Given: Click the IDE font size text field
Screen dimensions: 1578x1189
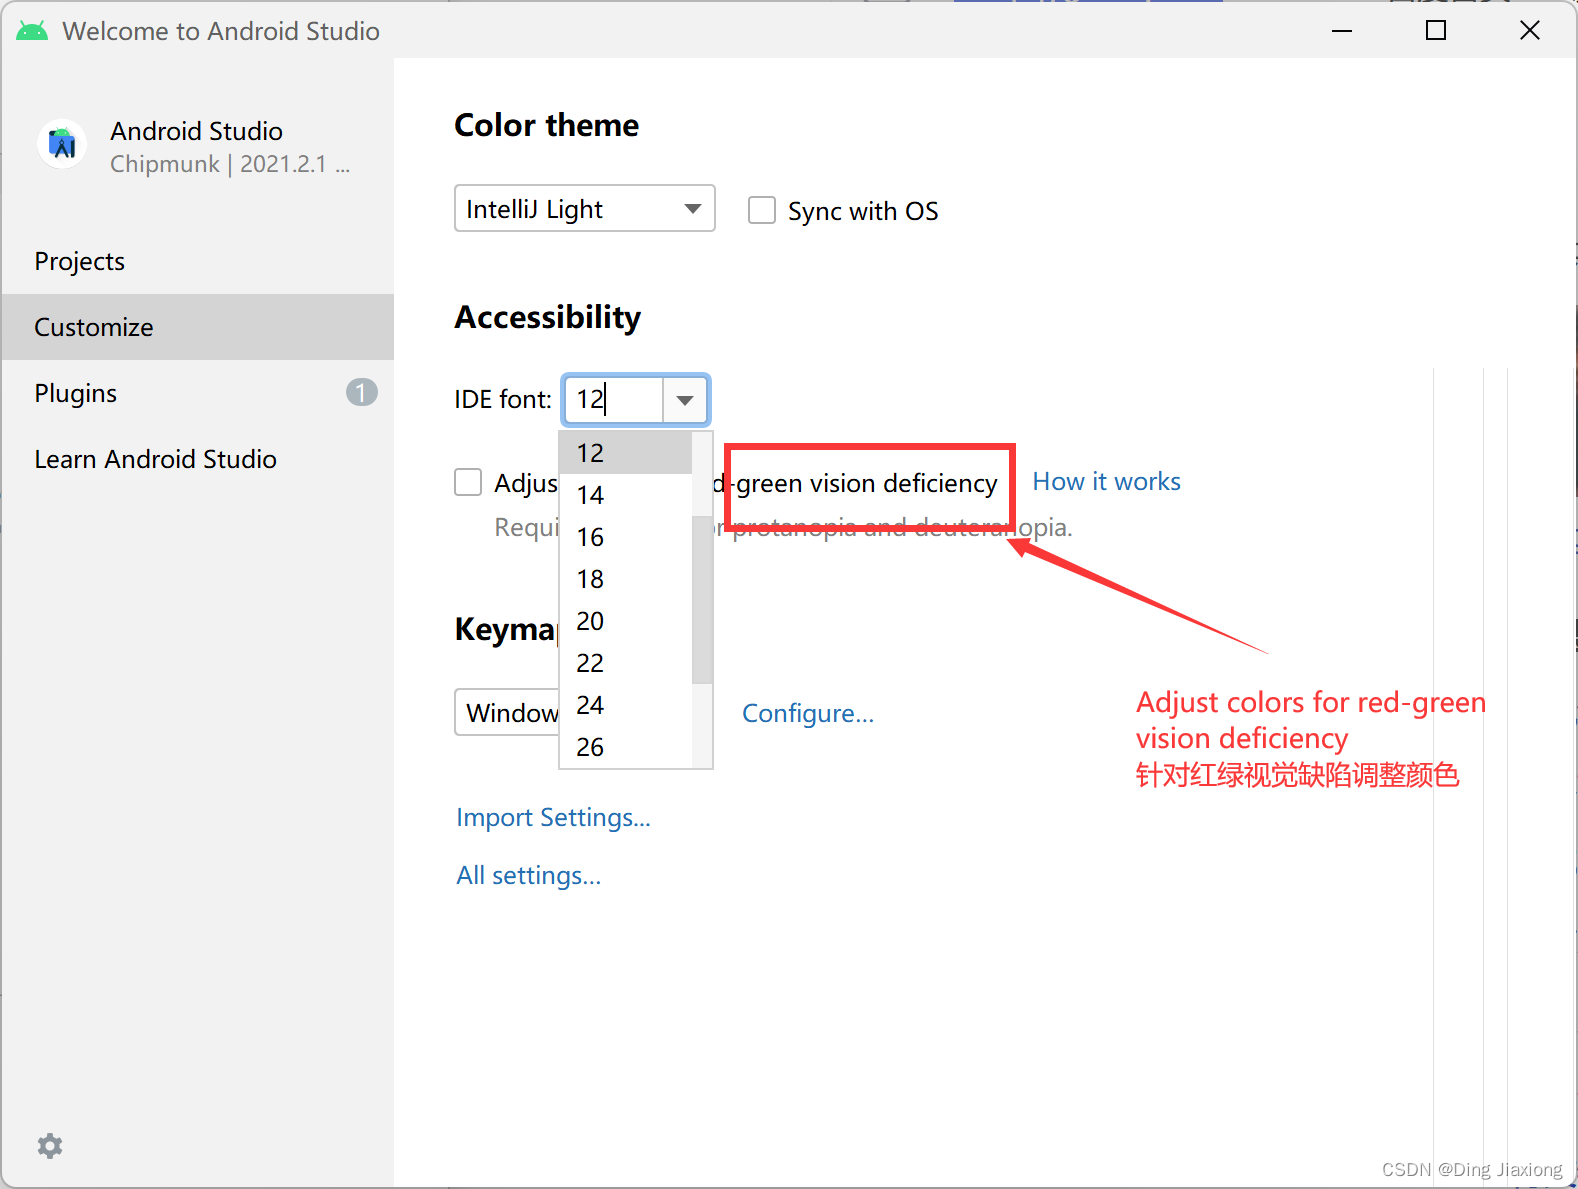Looking at the screenshot, I should coord(614,400).
